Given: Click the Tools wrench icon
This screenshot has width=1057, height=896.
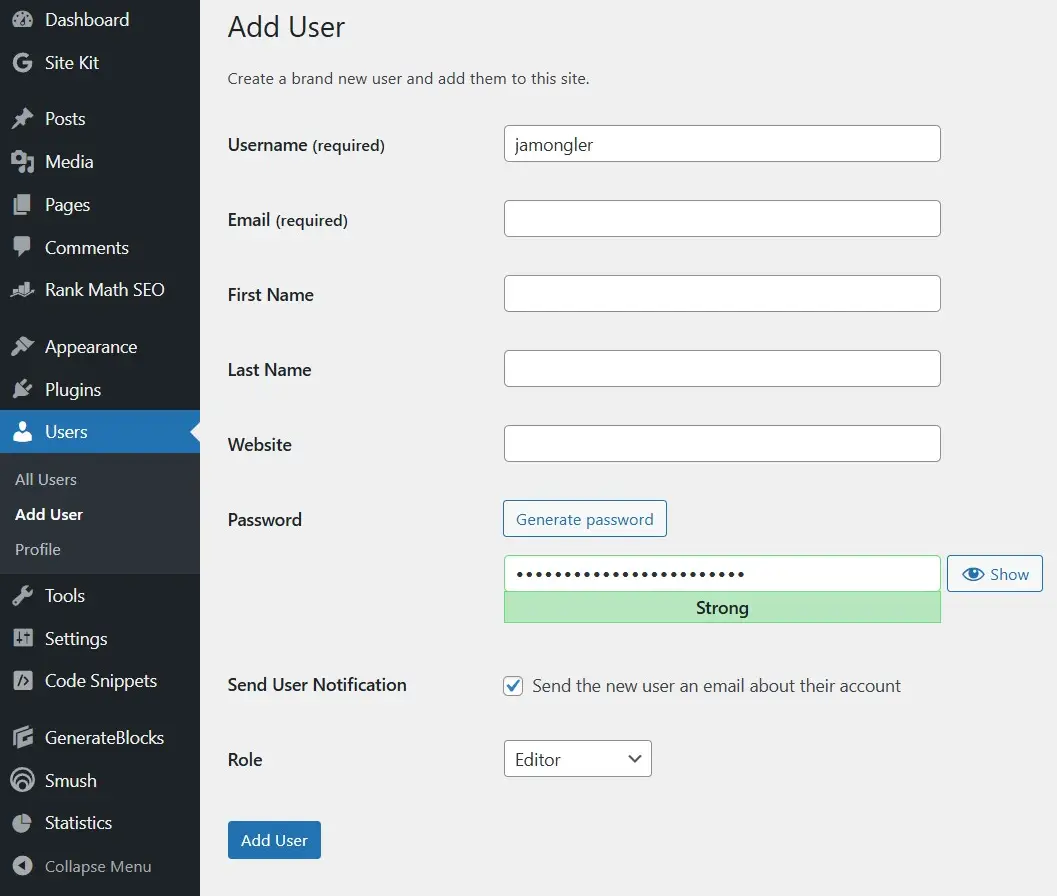Looking at the screenshot, I should (x=22, y=596).
